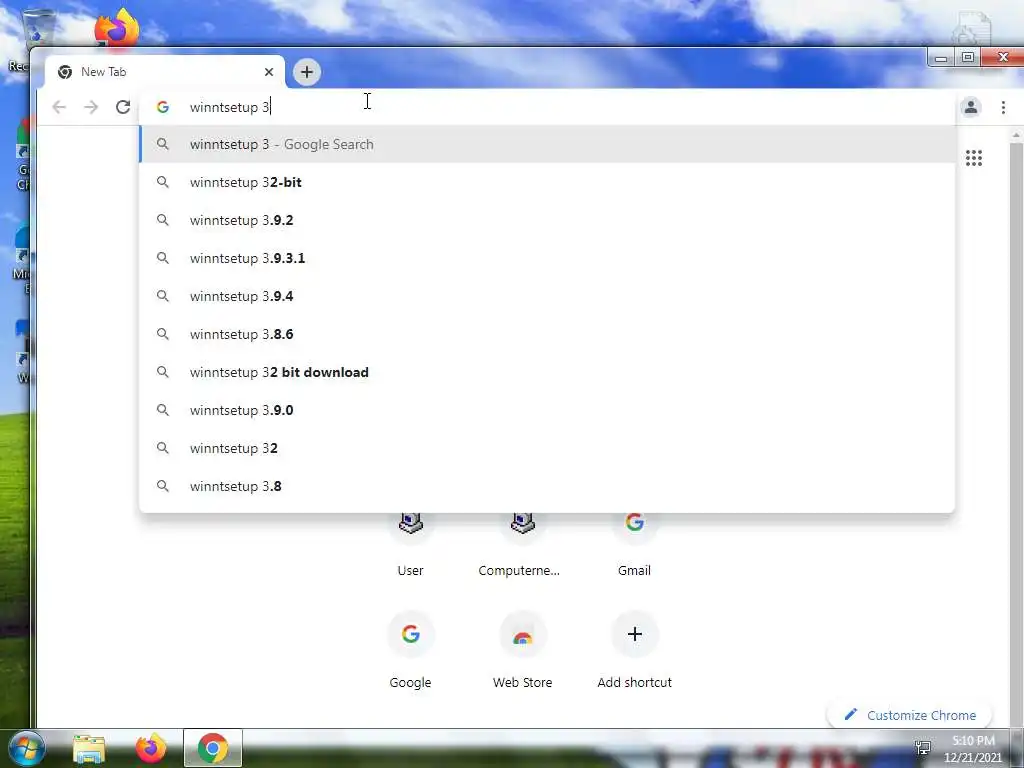Viewport: 1024px width, 768px height.
Task: Click search icon beside winntsetup 3.9.2
Action: [163, 220]
